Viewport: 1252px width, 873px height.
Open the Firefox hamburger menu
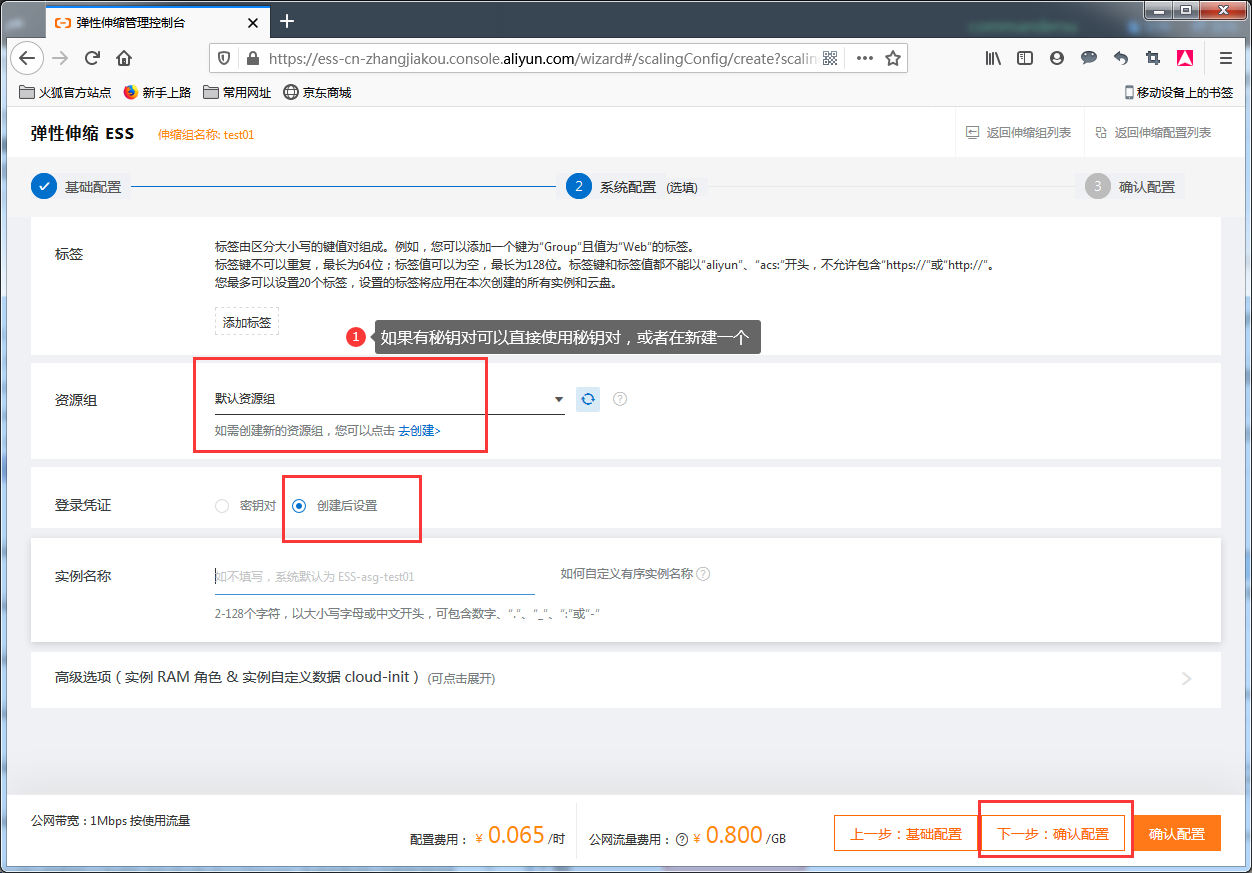1225,58
